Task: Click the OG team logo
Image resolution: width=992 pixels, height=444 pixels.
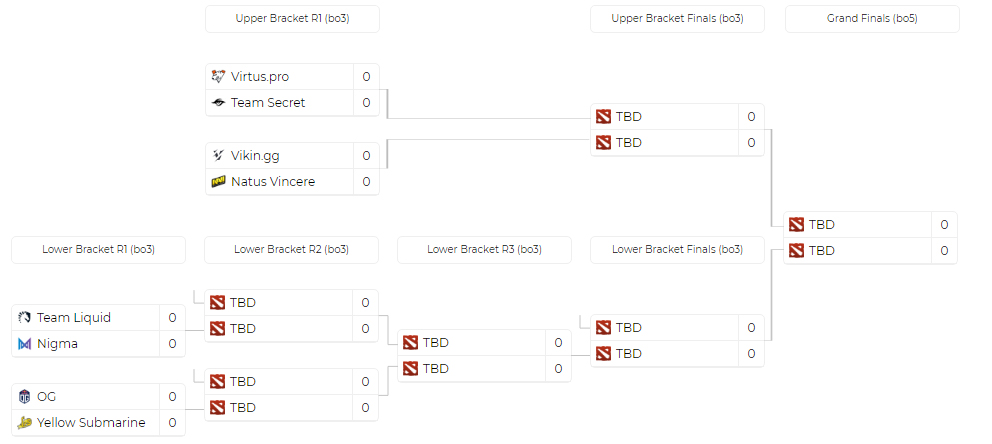Action: pyautogui.click(x=25, y=397)
